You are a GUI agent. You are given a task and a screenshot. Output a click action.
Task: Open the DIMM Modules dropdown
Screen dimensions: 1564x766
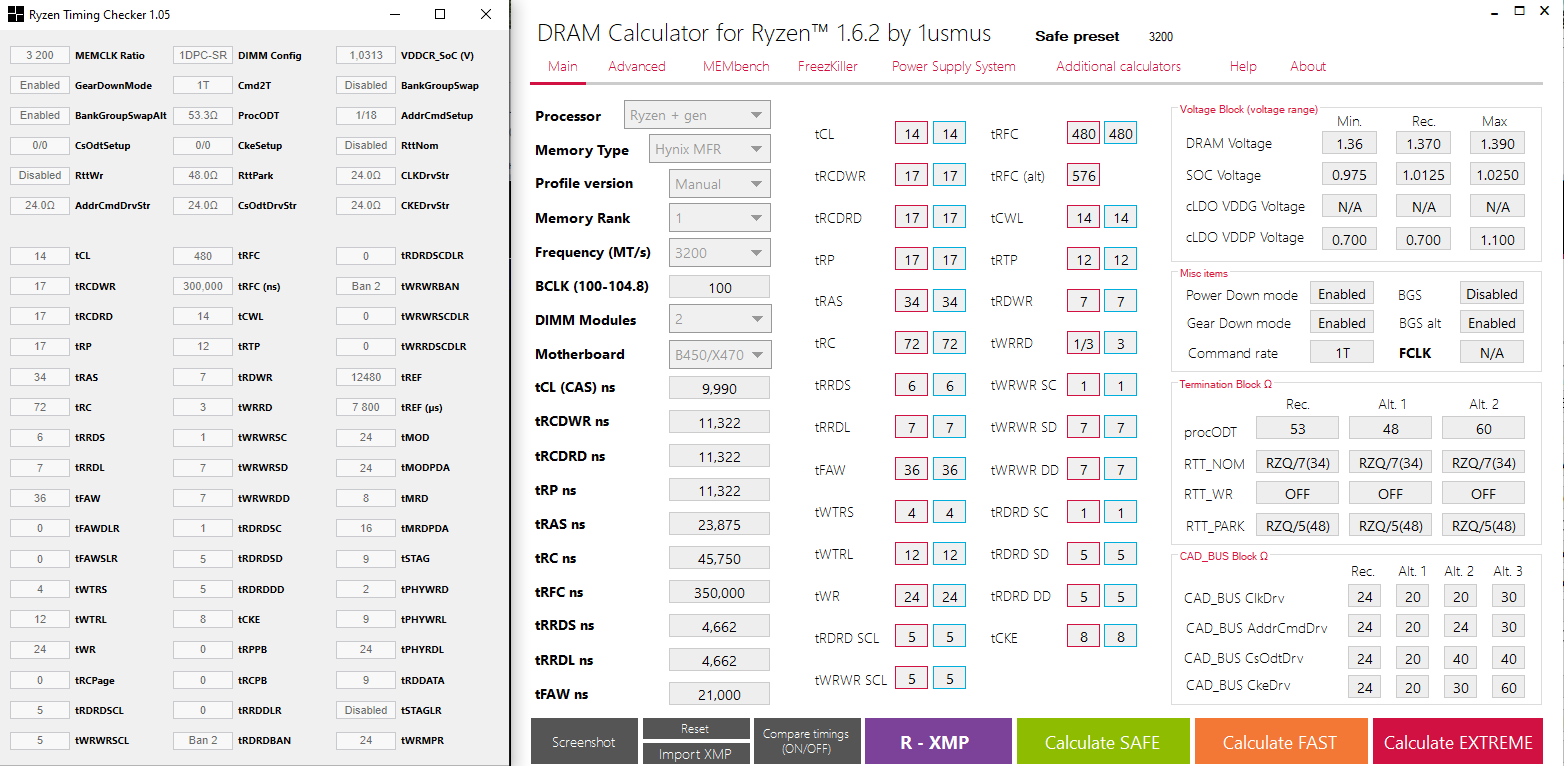(x=719, y=320)
